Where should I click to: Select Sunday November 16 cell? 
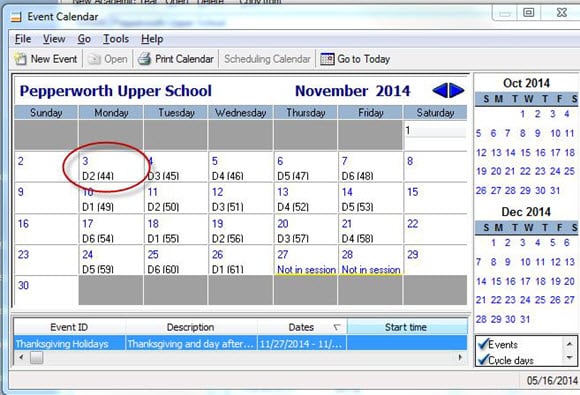46,229
